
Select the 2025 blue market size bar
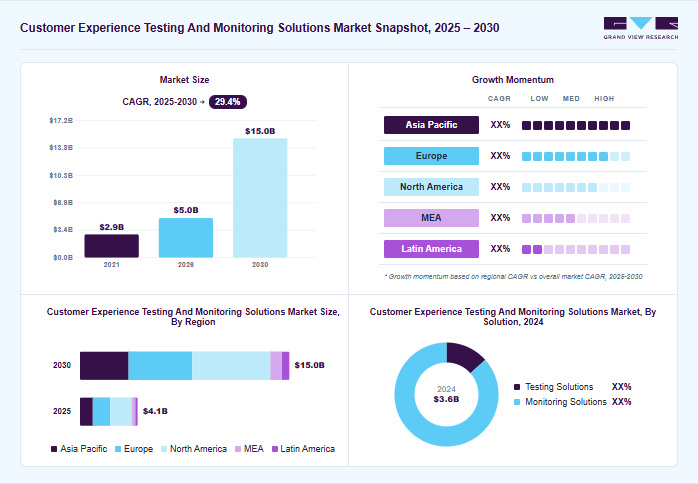pyautogui.click(x=186, y=238)
